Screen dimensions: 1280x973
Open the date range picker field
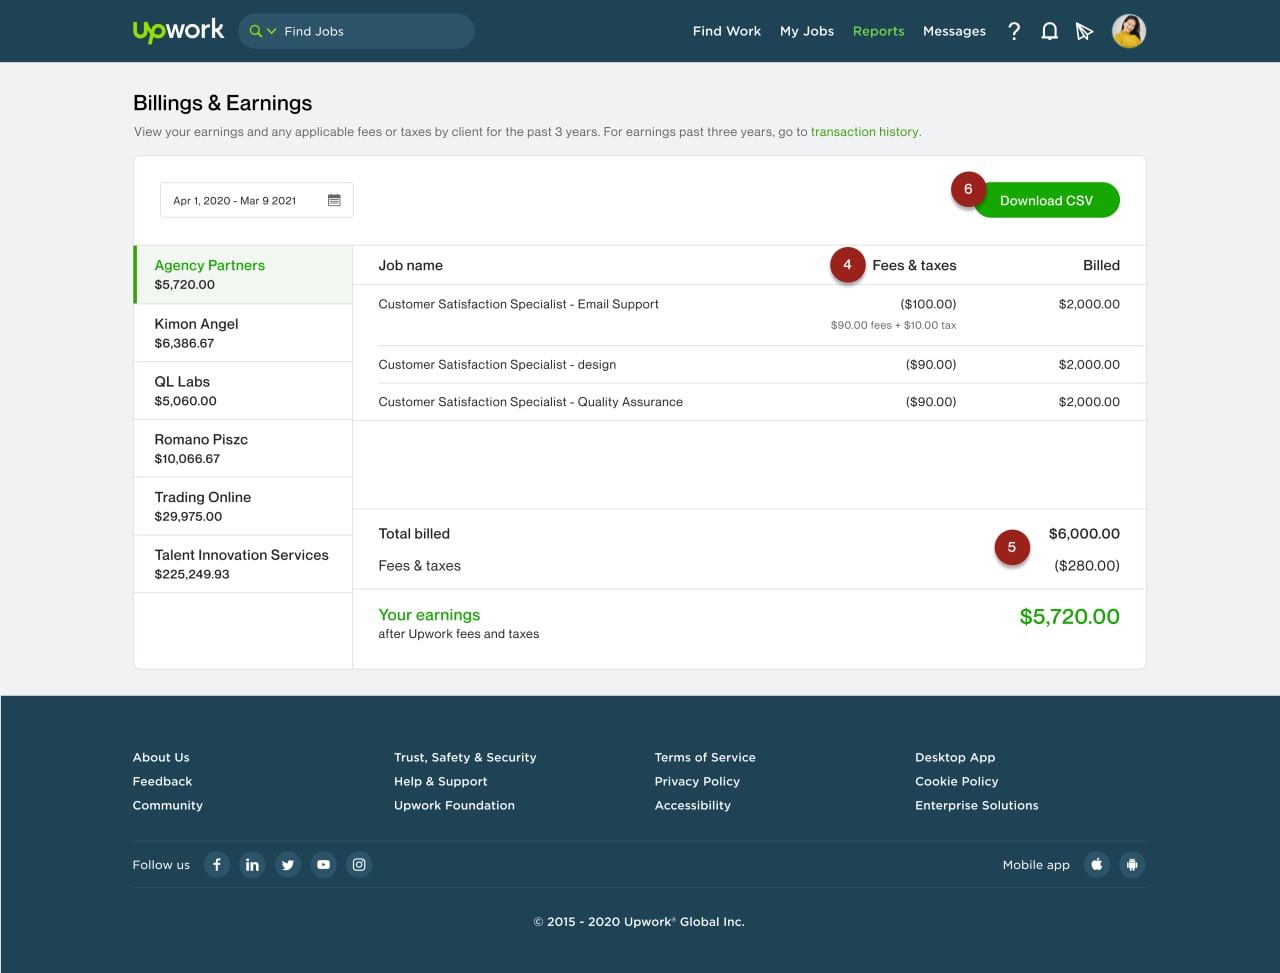pyautogui.click(x=257, y=200)
